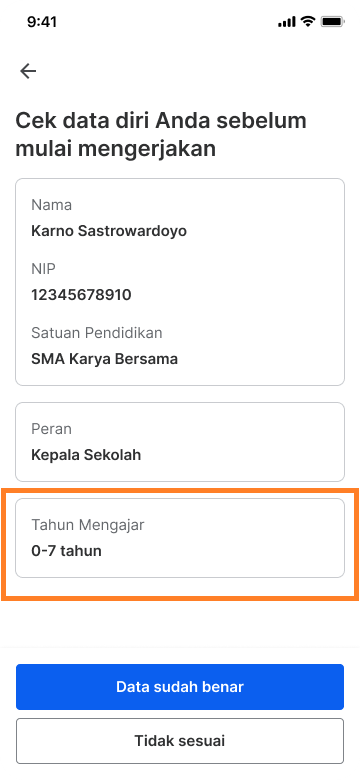
Task: Tap the Nama field label
Action: coord(52,205)
